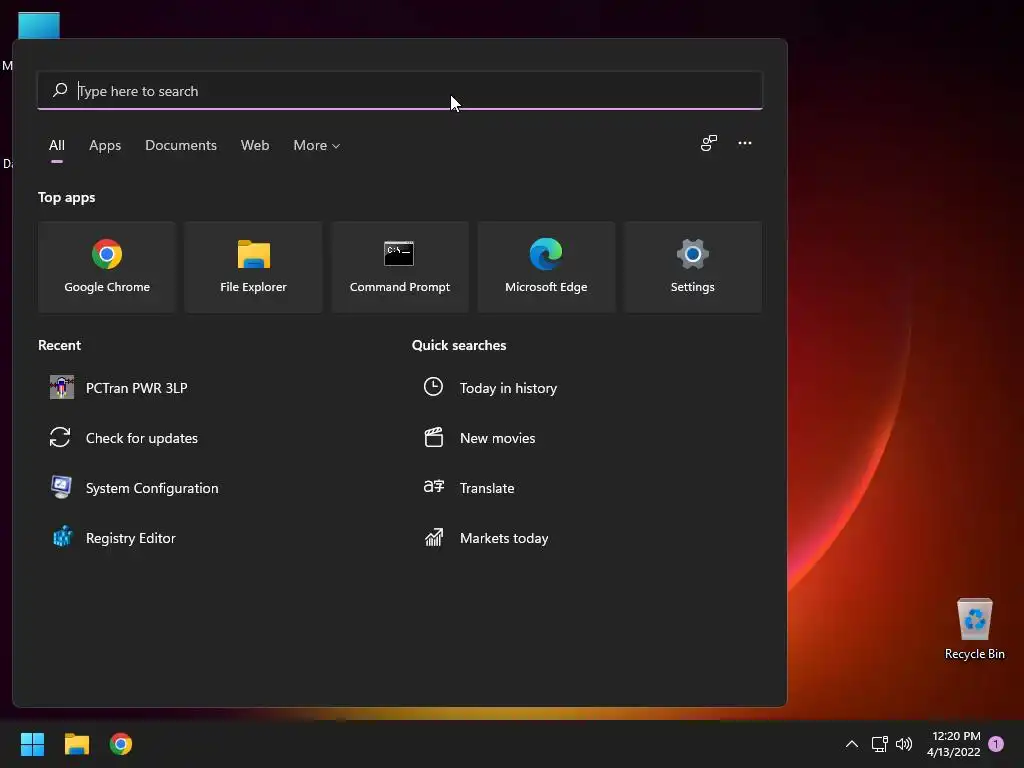The width and height of the screenshot is (1024, 768).
Task: Switch to the Documents tab
Action: pos(181,145)
